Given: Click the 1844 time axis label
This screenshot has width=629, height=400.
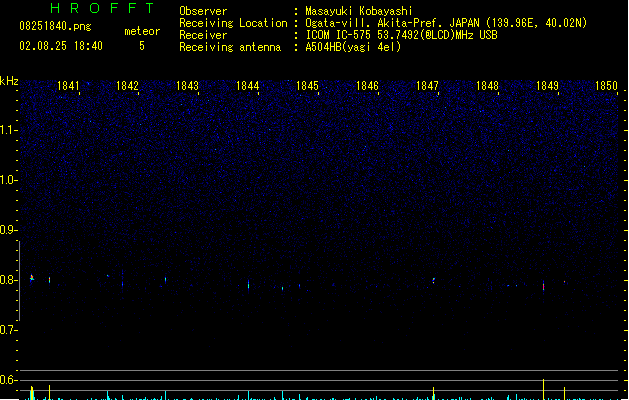Looking at the screenshot, I should click(248, 85).
